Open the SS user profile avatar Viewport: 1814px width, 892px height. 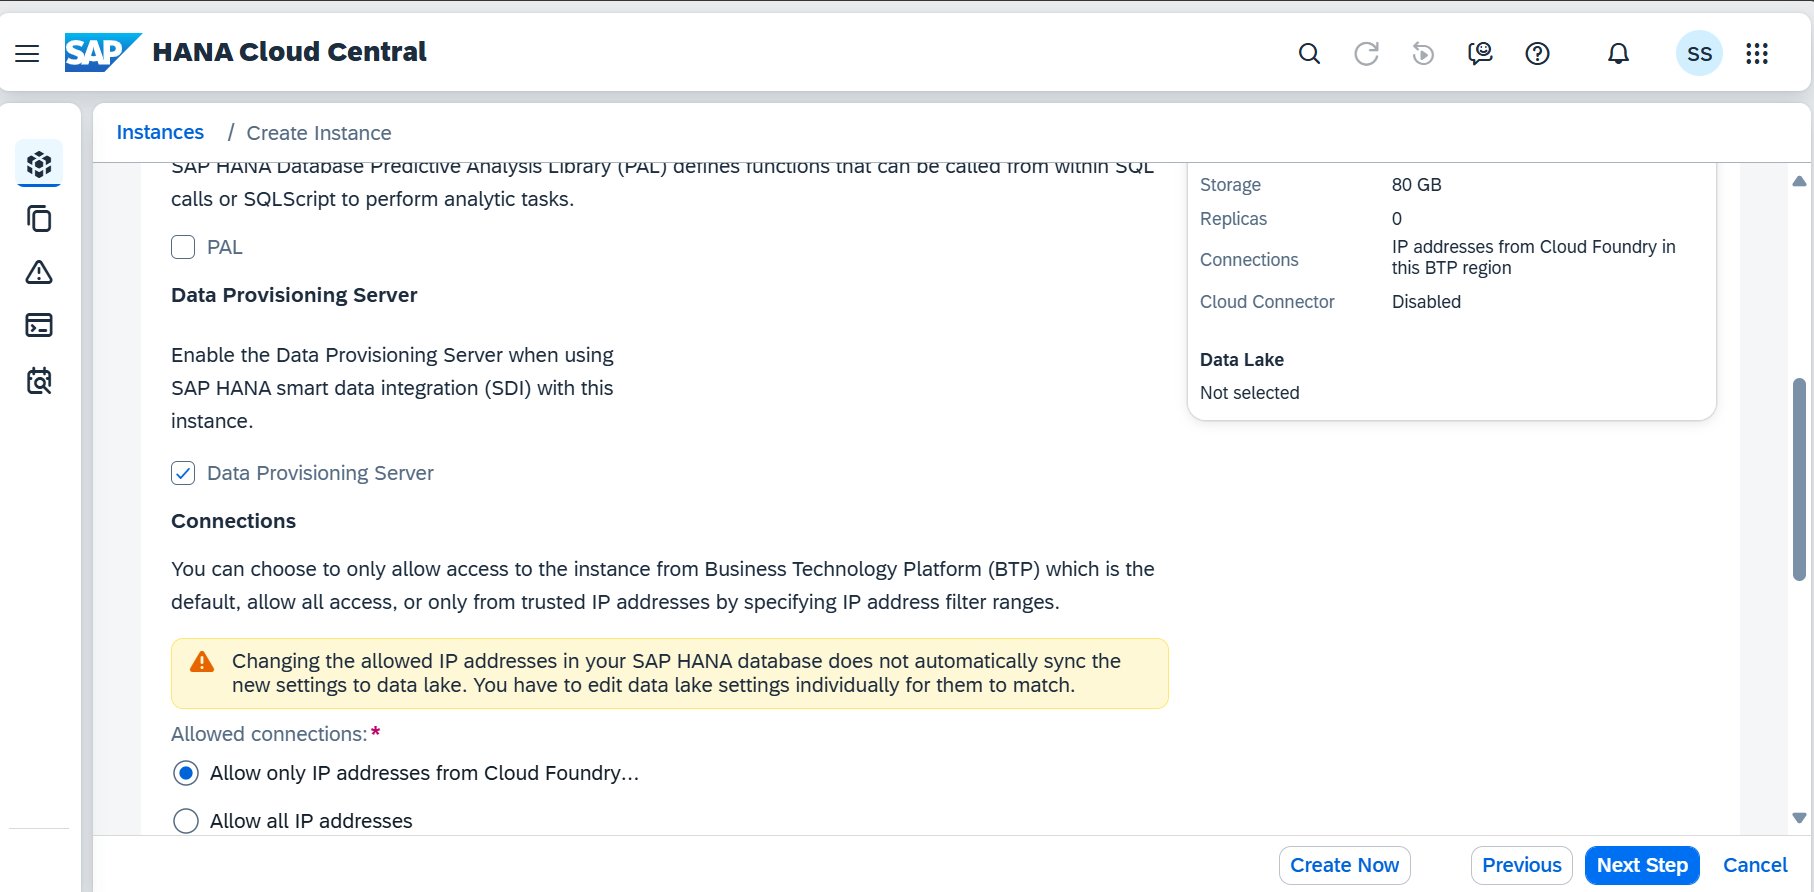(1699, 54)
